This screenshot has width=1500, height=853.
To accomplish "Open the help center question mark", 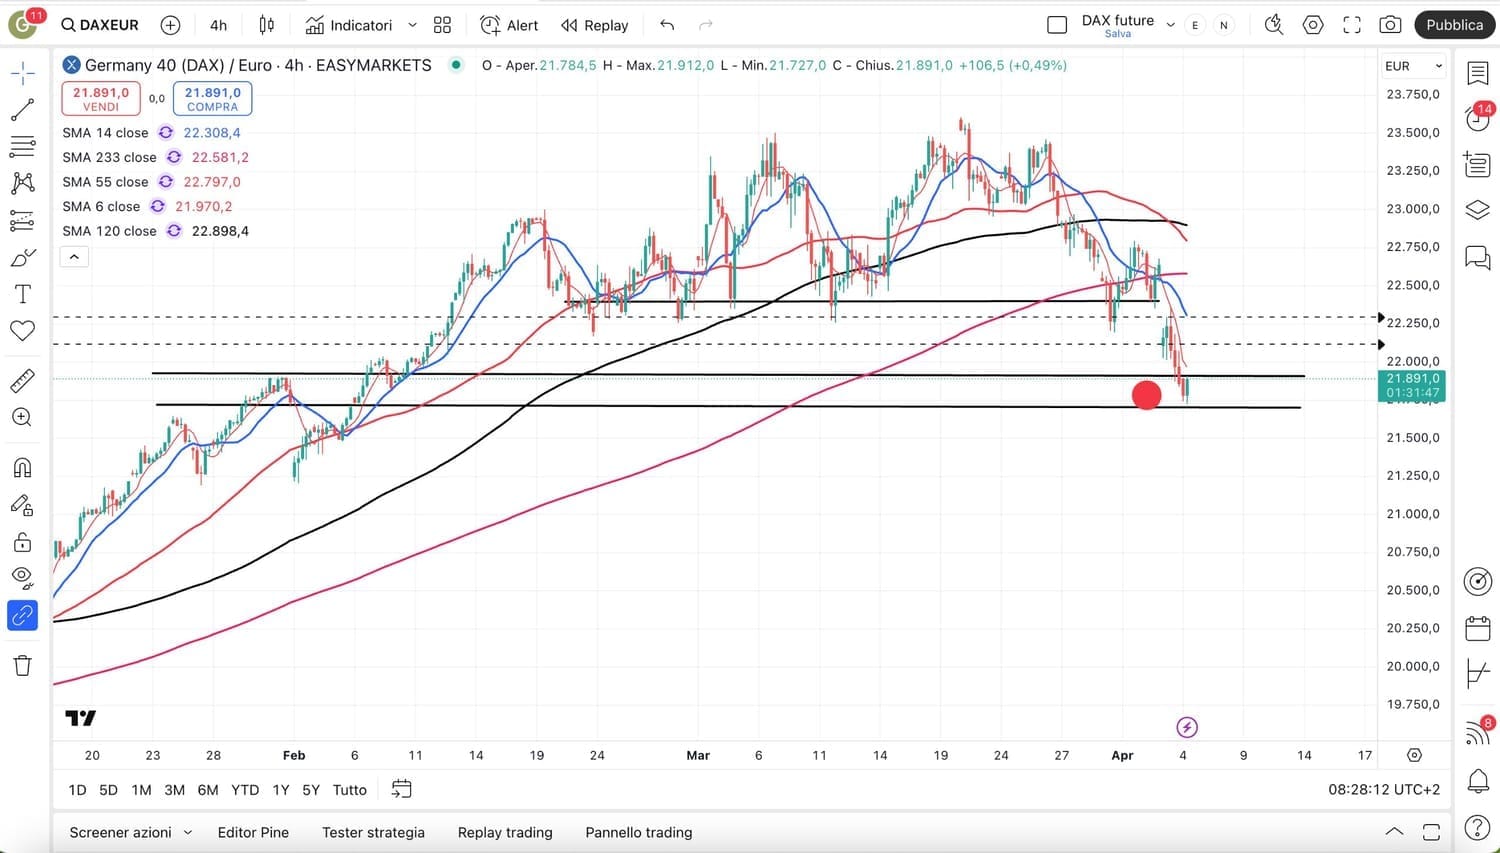I will pos(1478,828).
